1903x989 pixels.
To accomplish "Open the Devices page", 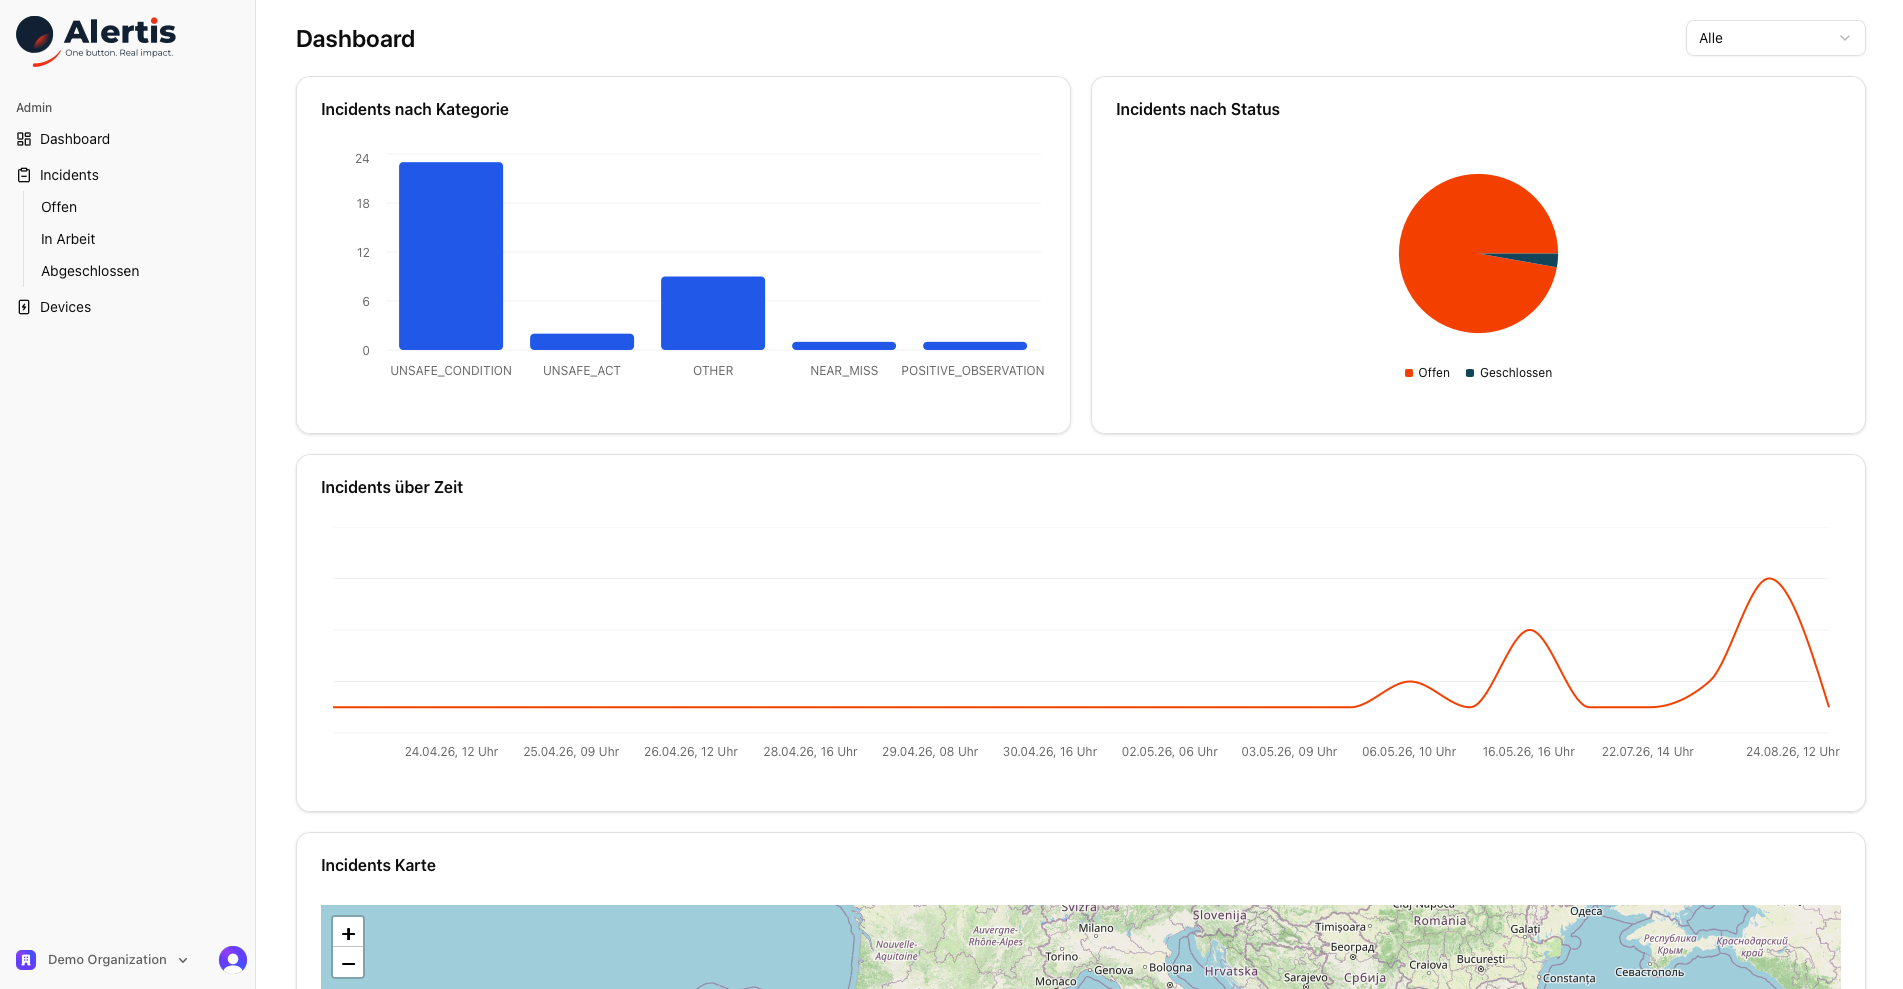I will (65, 307).
